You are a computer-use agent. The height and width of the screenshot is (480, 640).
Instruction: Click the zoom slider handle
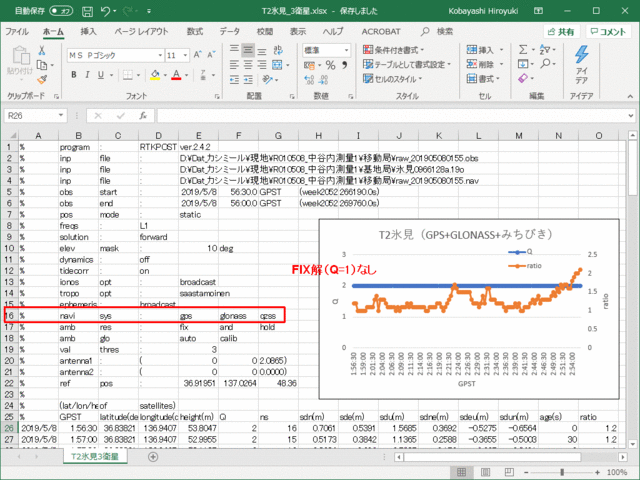pos(562,472)
